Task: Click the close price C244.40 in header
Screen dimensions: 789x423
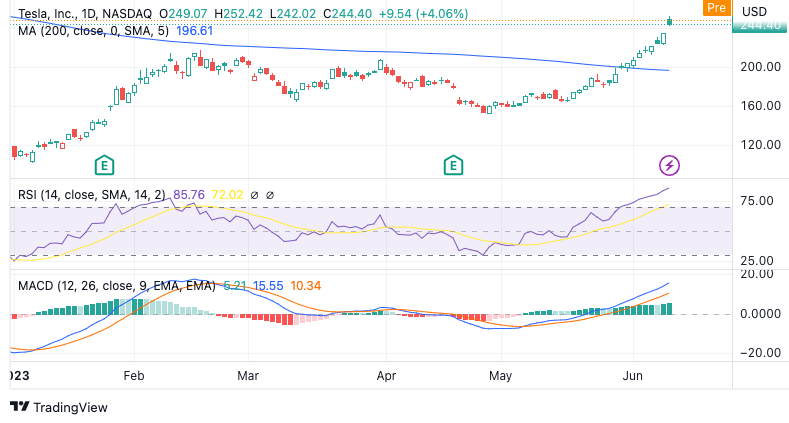Action: [347, 14]
